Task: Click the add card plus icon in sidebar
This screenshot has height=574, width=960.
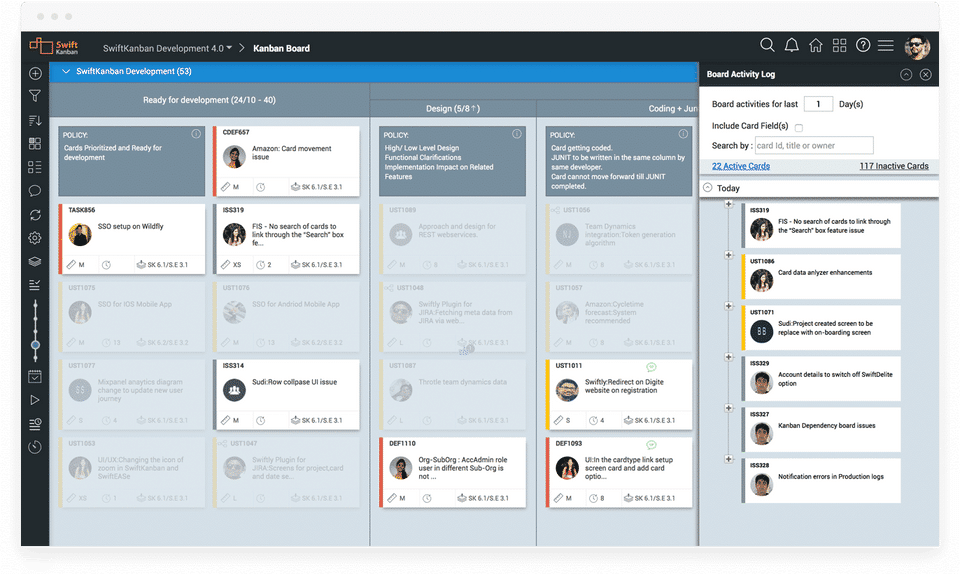Action: pyautogui.click(x=35, y=73)
